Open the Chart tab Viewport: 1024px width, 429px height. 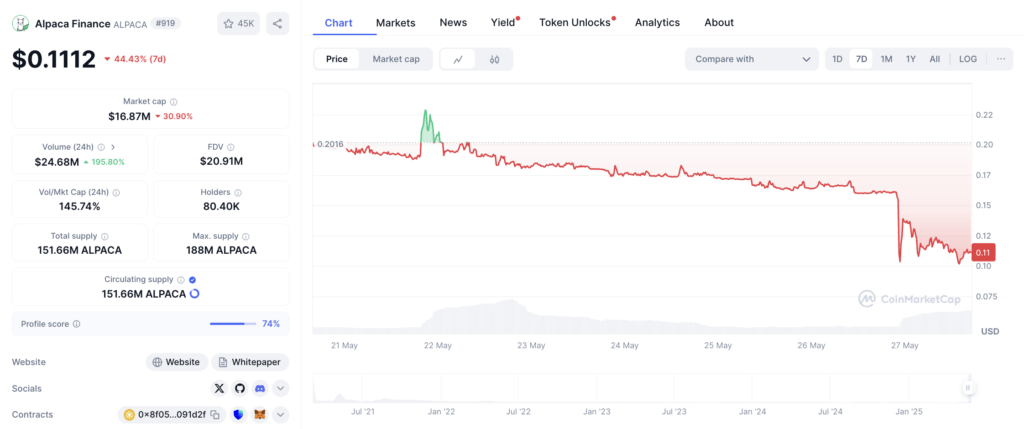click(x=338, y=22)
